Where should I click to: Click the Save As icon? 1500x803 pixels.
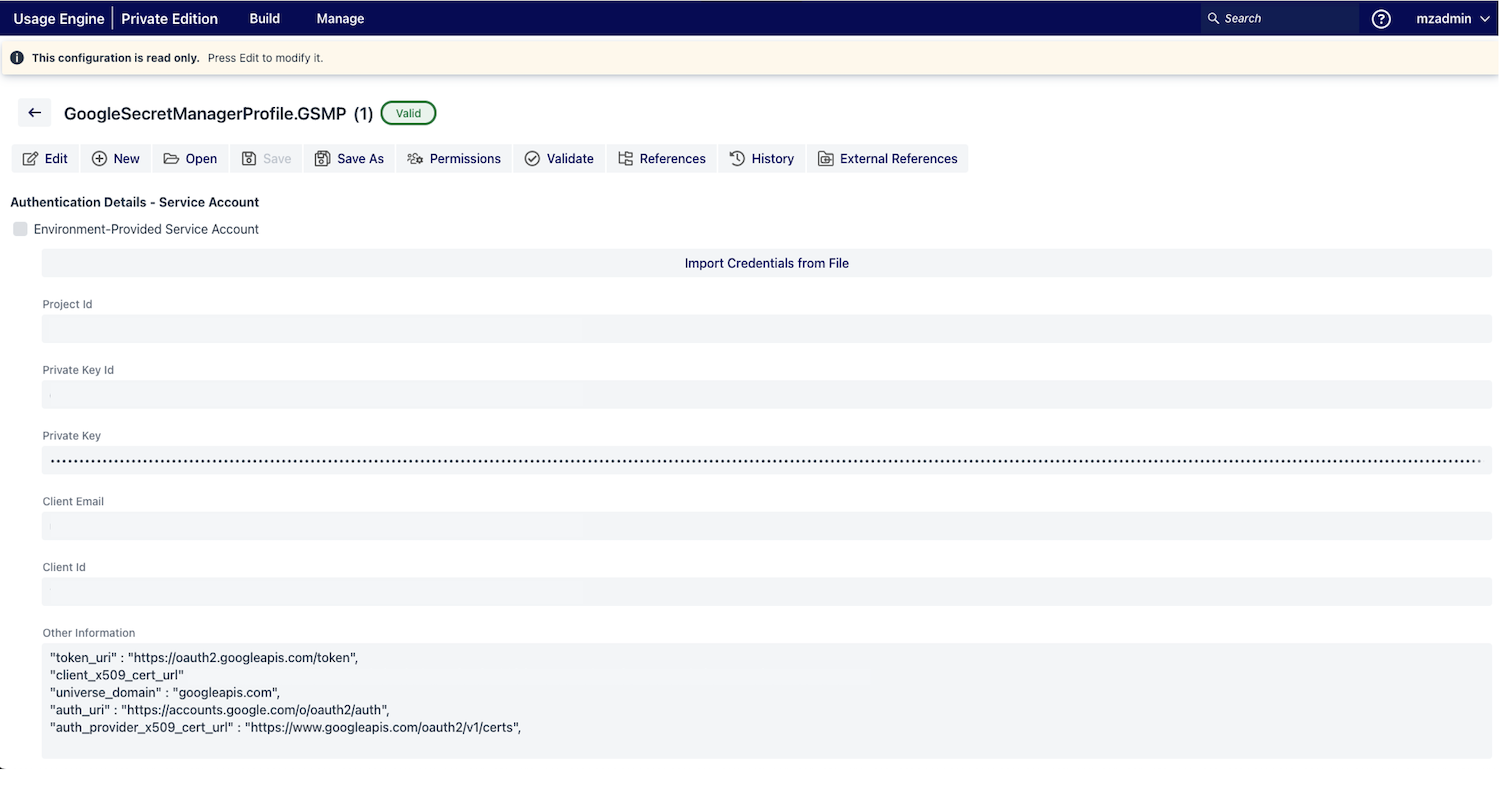pyautogui.click(x=322, y=158)
